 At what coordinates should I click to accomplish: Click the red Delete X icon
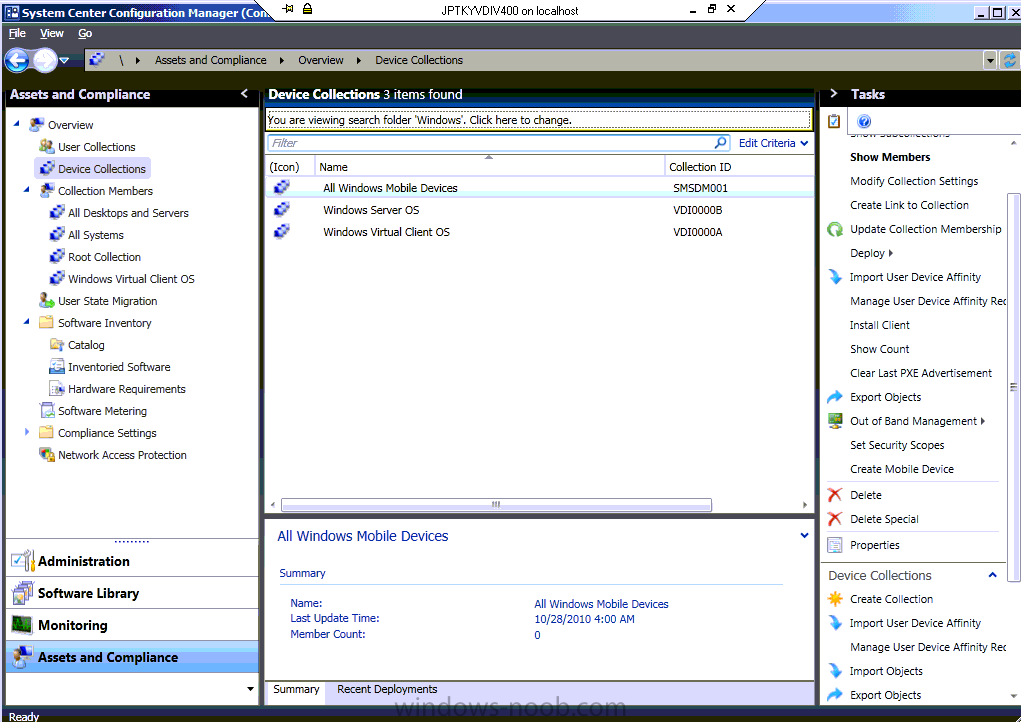[835, 495]
